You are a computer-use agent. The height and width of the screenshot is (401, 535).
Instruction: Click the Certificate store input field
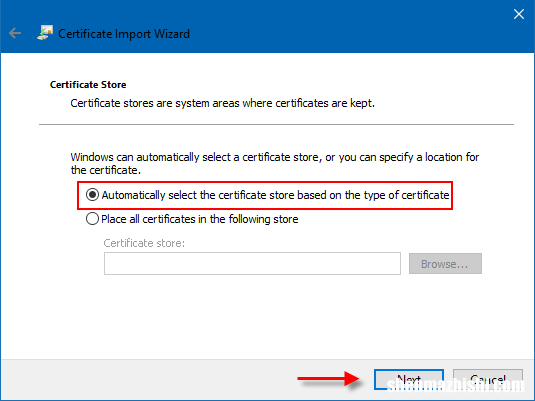(252, 263)
